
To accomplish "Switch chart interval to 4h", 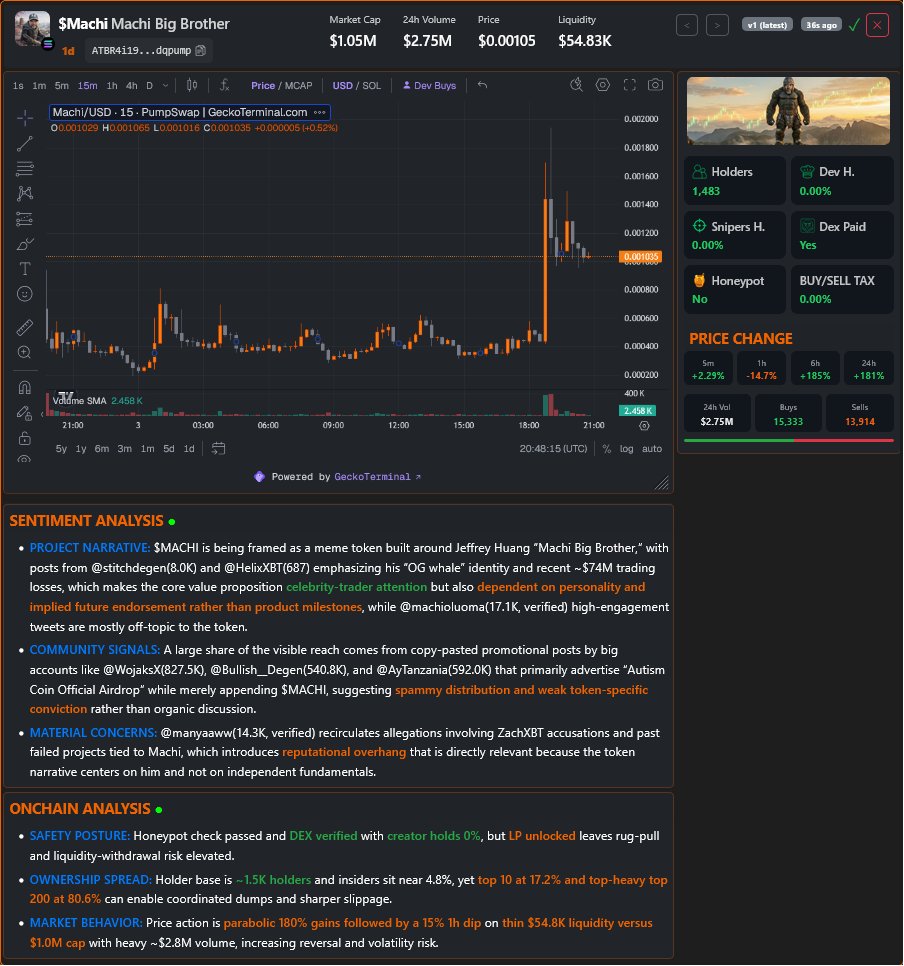I will coord(131,86).
